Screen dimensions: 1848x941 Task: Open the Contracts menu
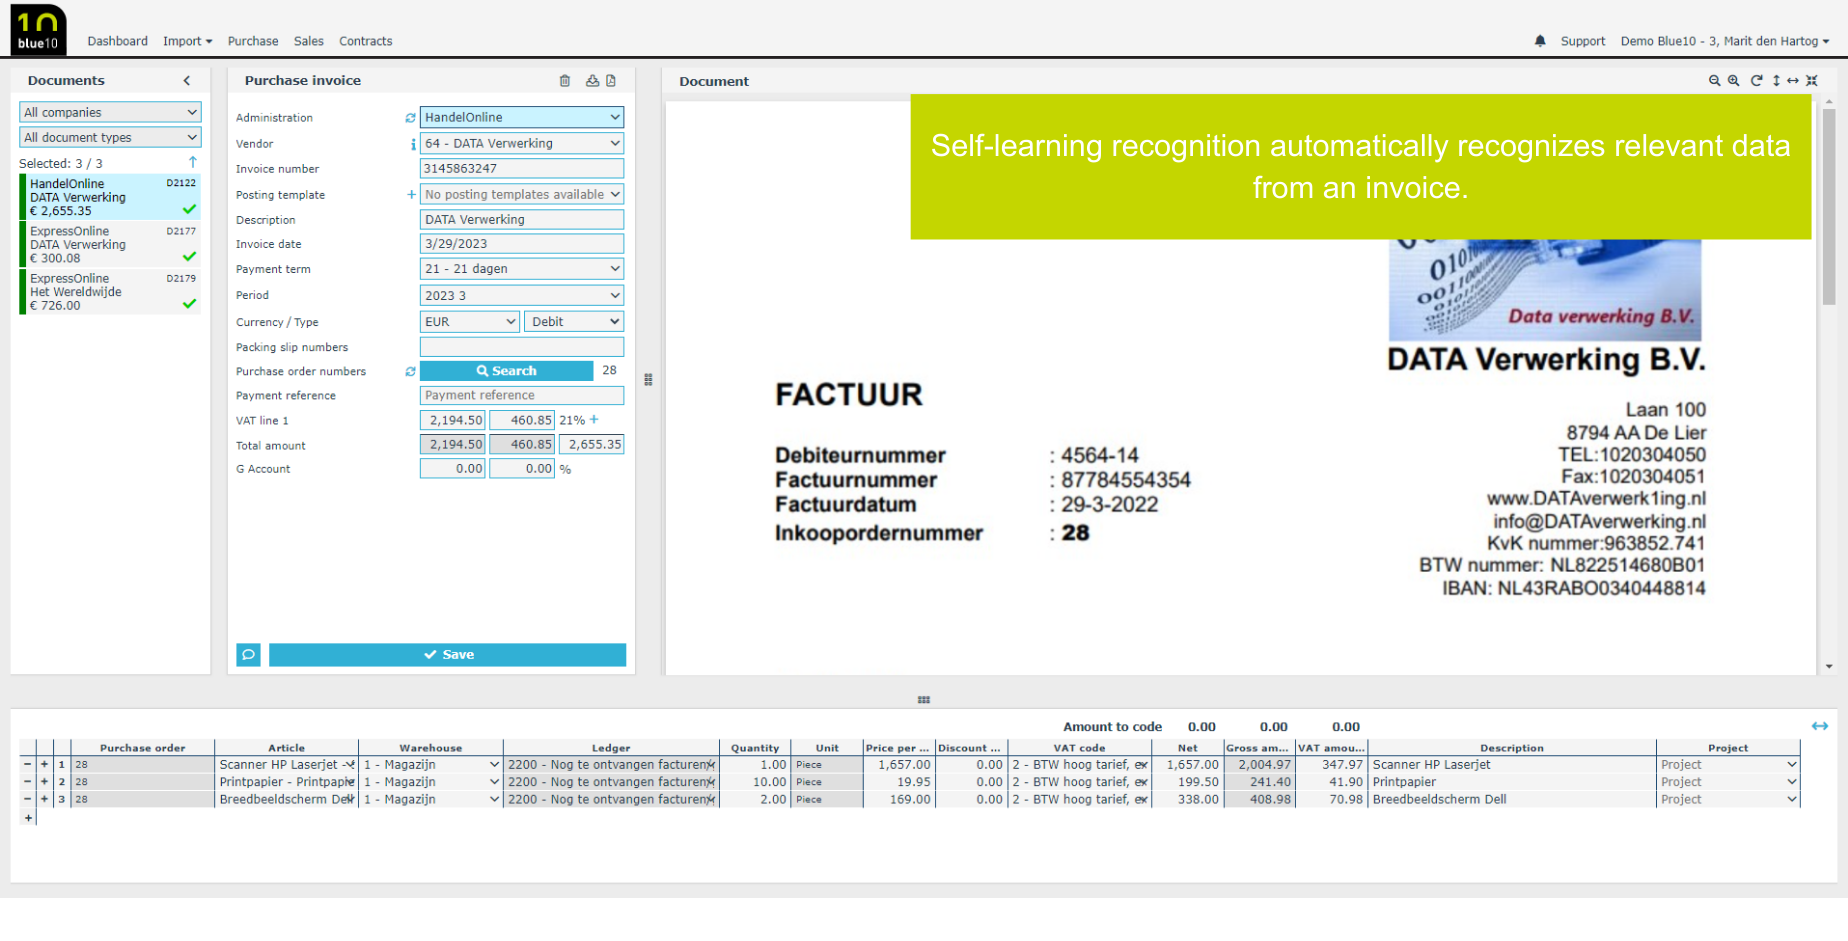click(366, 41)
